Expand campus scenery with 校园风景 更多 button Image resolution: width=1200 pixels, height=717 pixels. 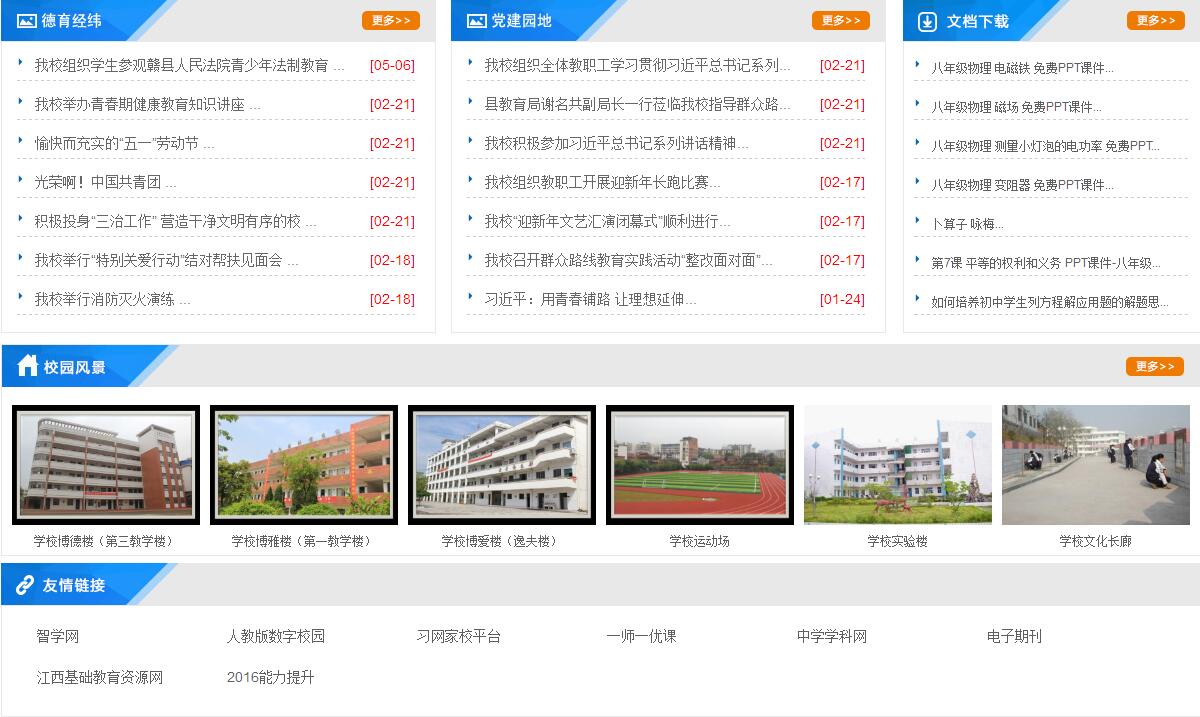[1154, 367]
